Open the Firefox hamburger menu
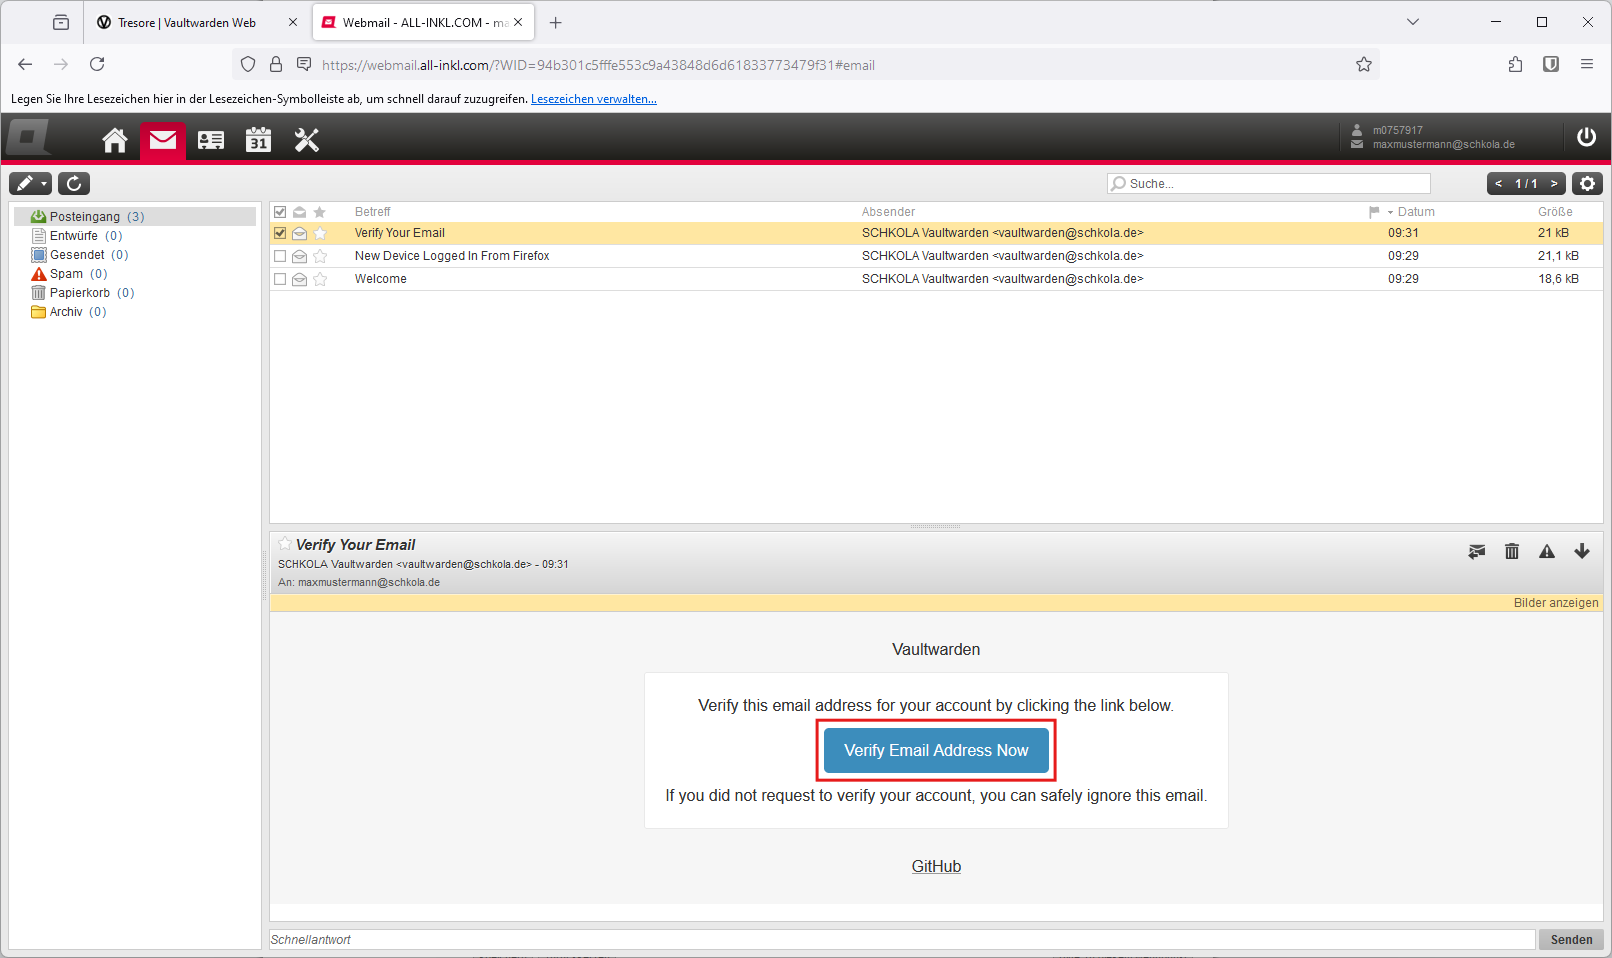This screenshot has width=1612, height=958. 1587,64
